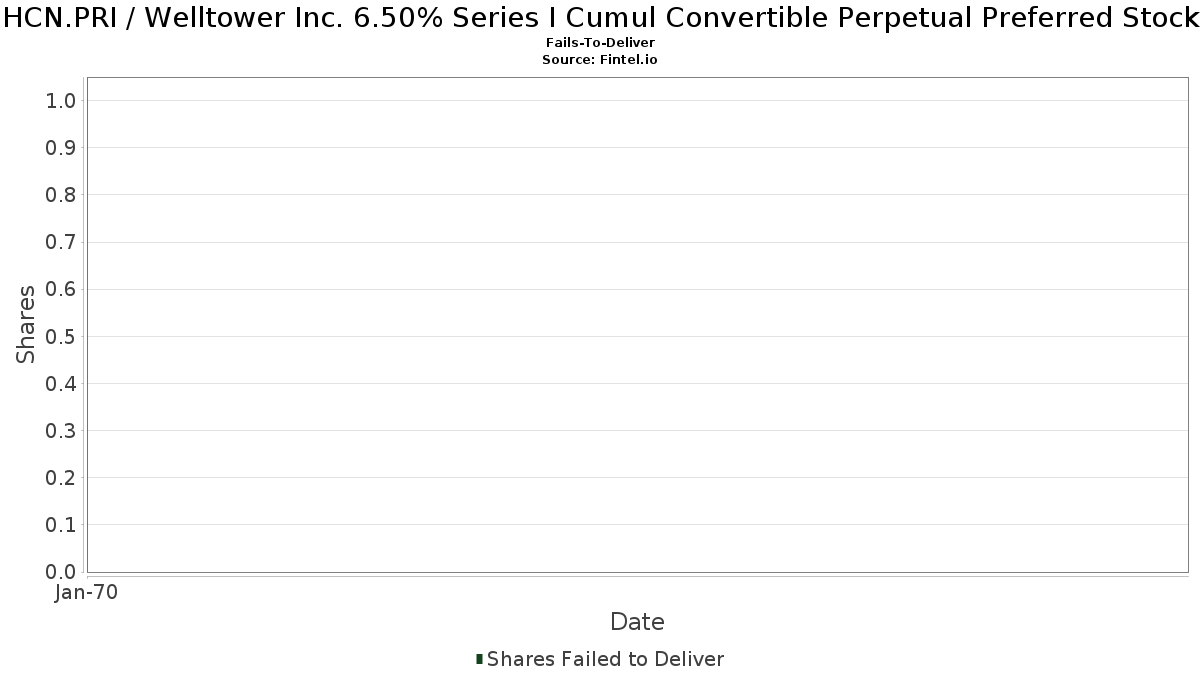Click the Fails-To-Deliver subtitle
The height and width of the screenshot is (675, 1200).
tap(600, 44)
